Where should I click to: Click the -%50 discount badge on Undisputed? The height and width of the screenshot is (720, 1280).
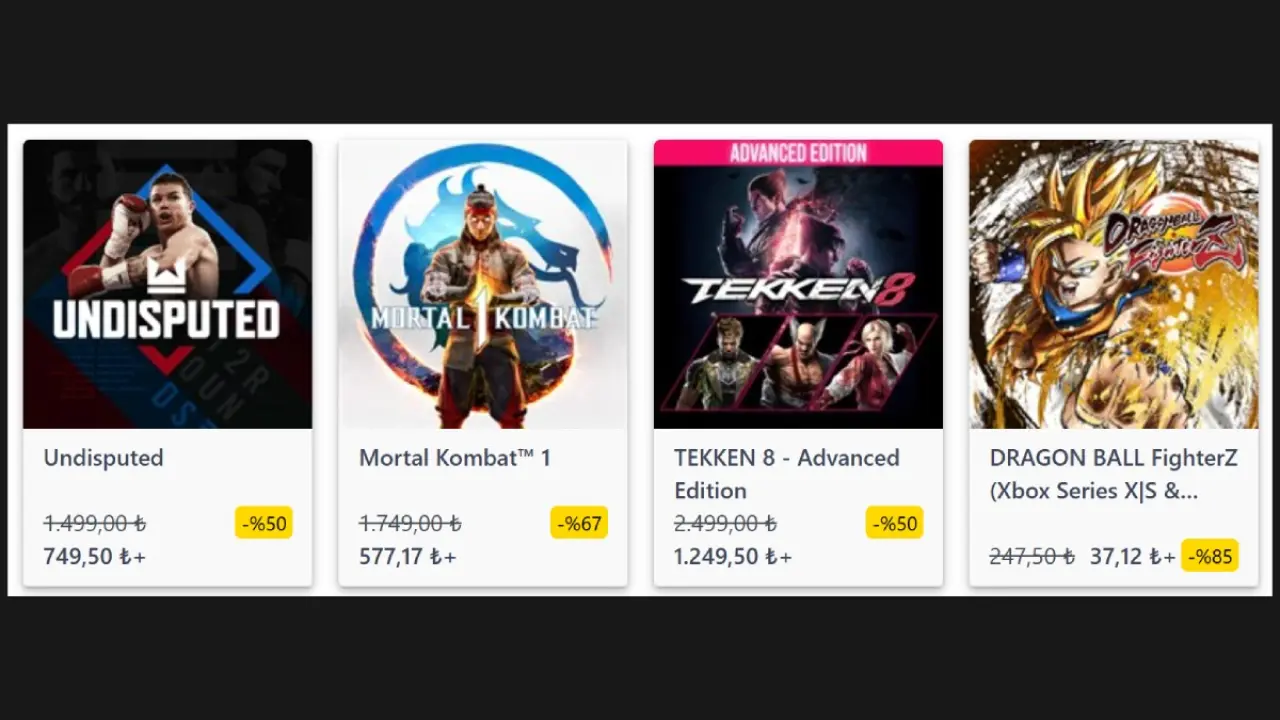264,523
